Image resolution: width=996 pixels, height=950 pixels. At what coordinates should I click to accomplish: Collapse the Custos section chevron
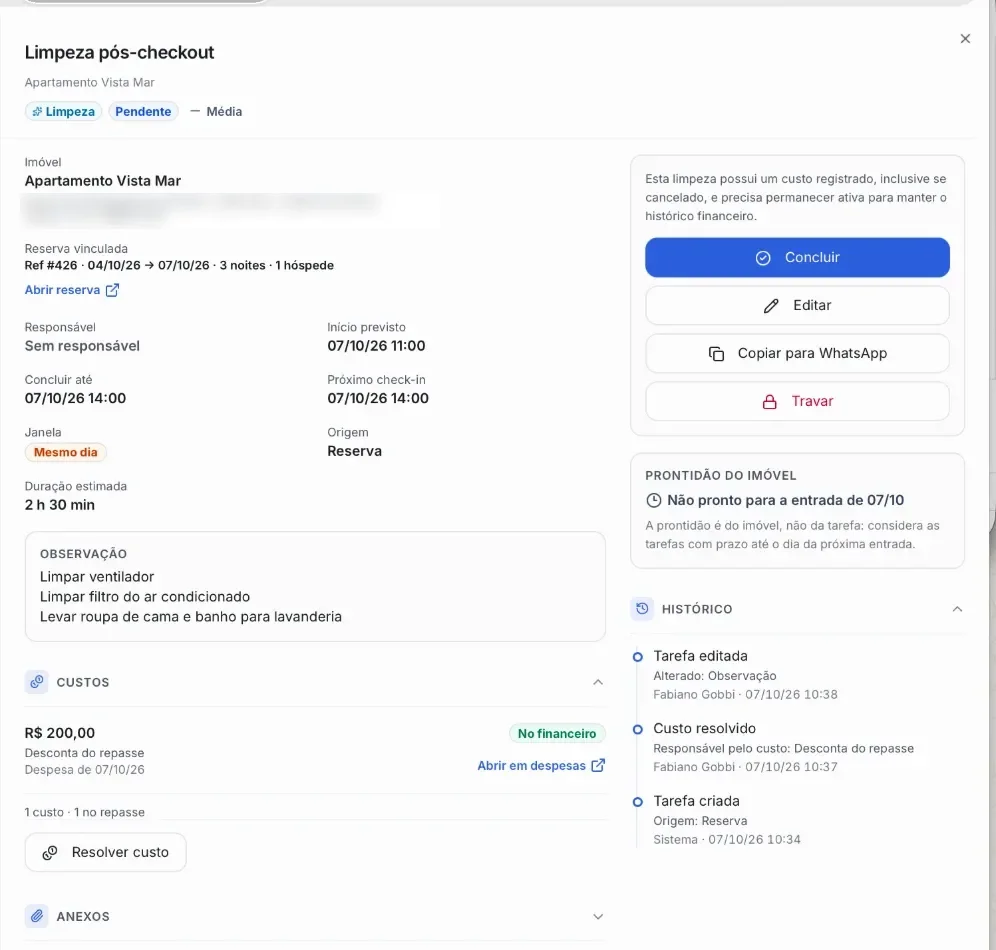598,682
